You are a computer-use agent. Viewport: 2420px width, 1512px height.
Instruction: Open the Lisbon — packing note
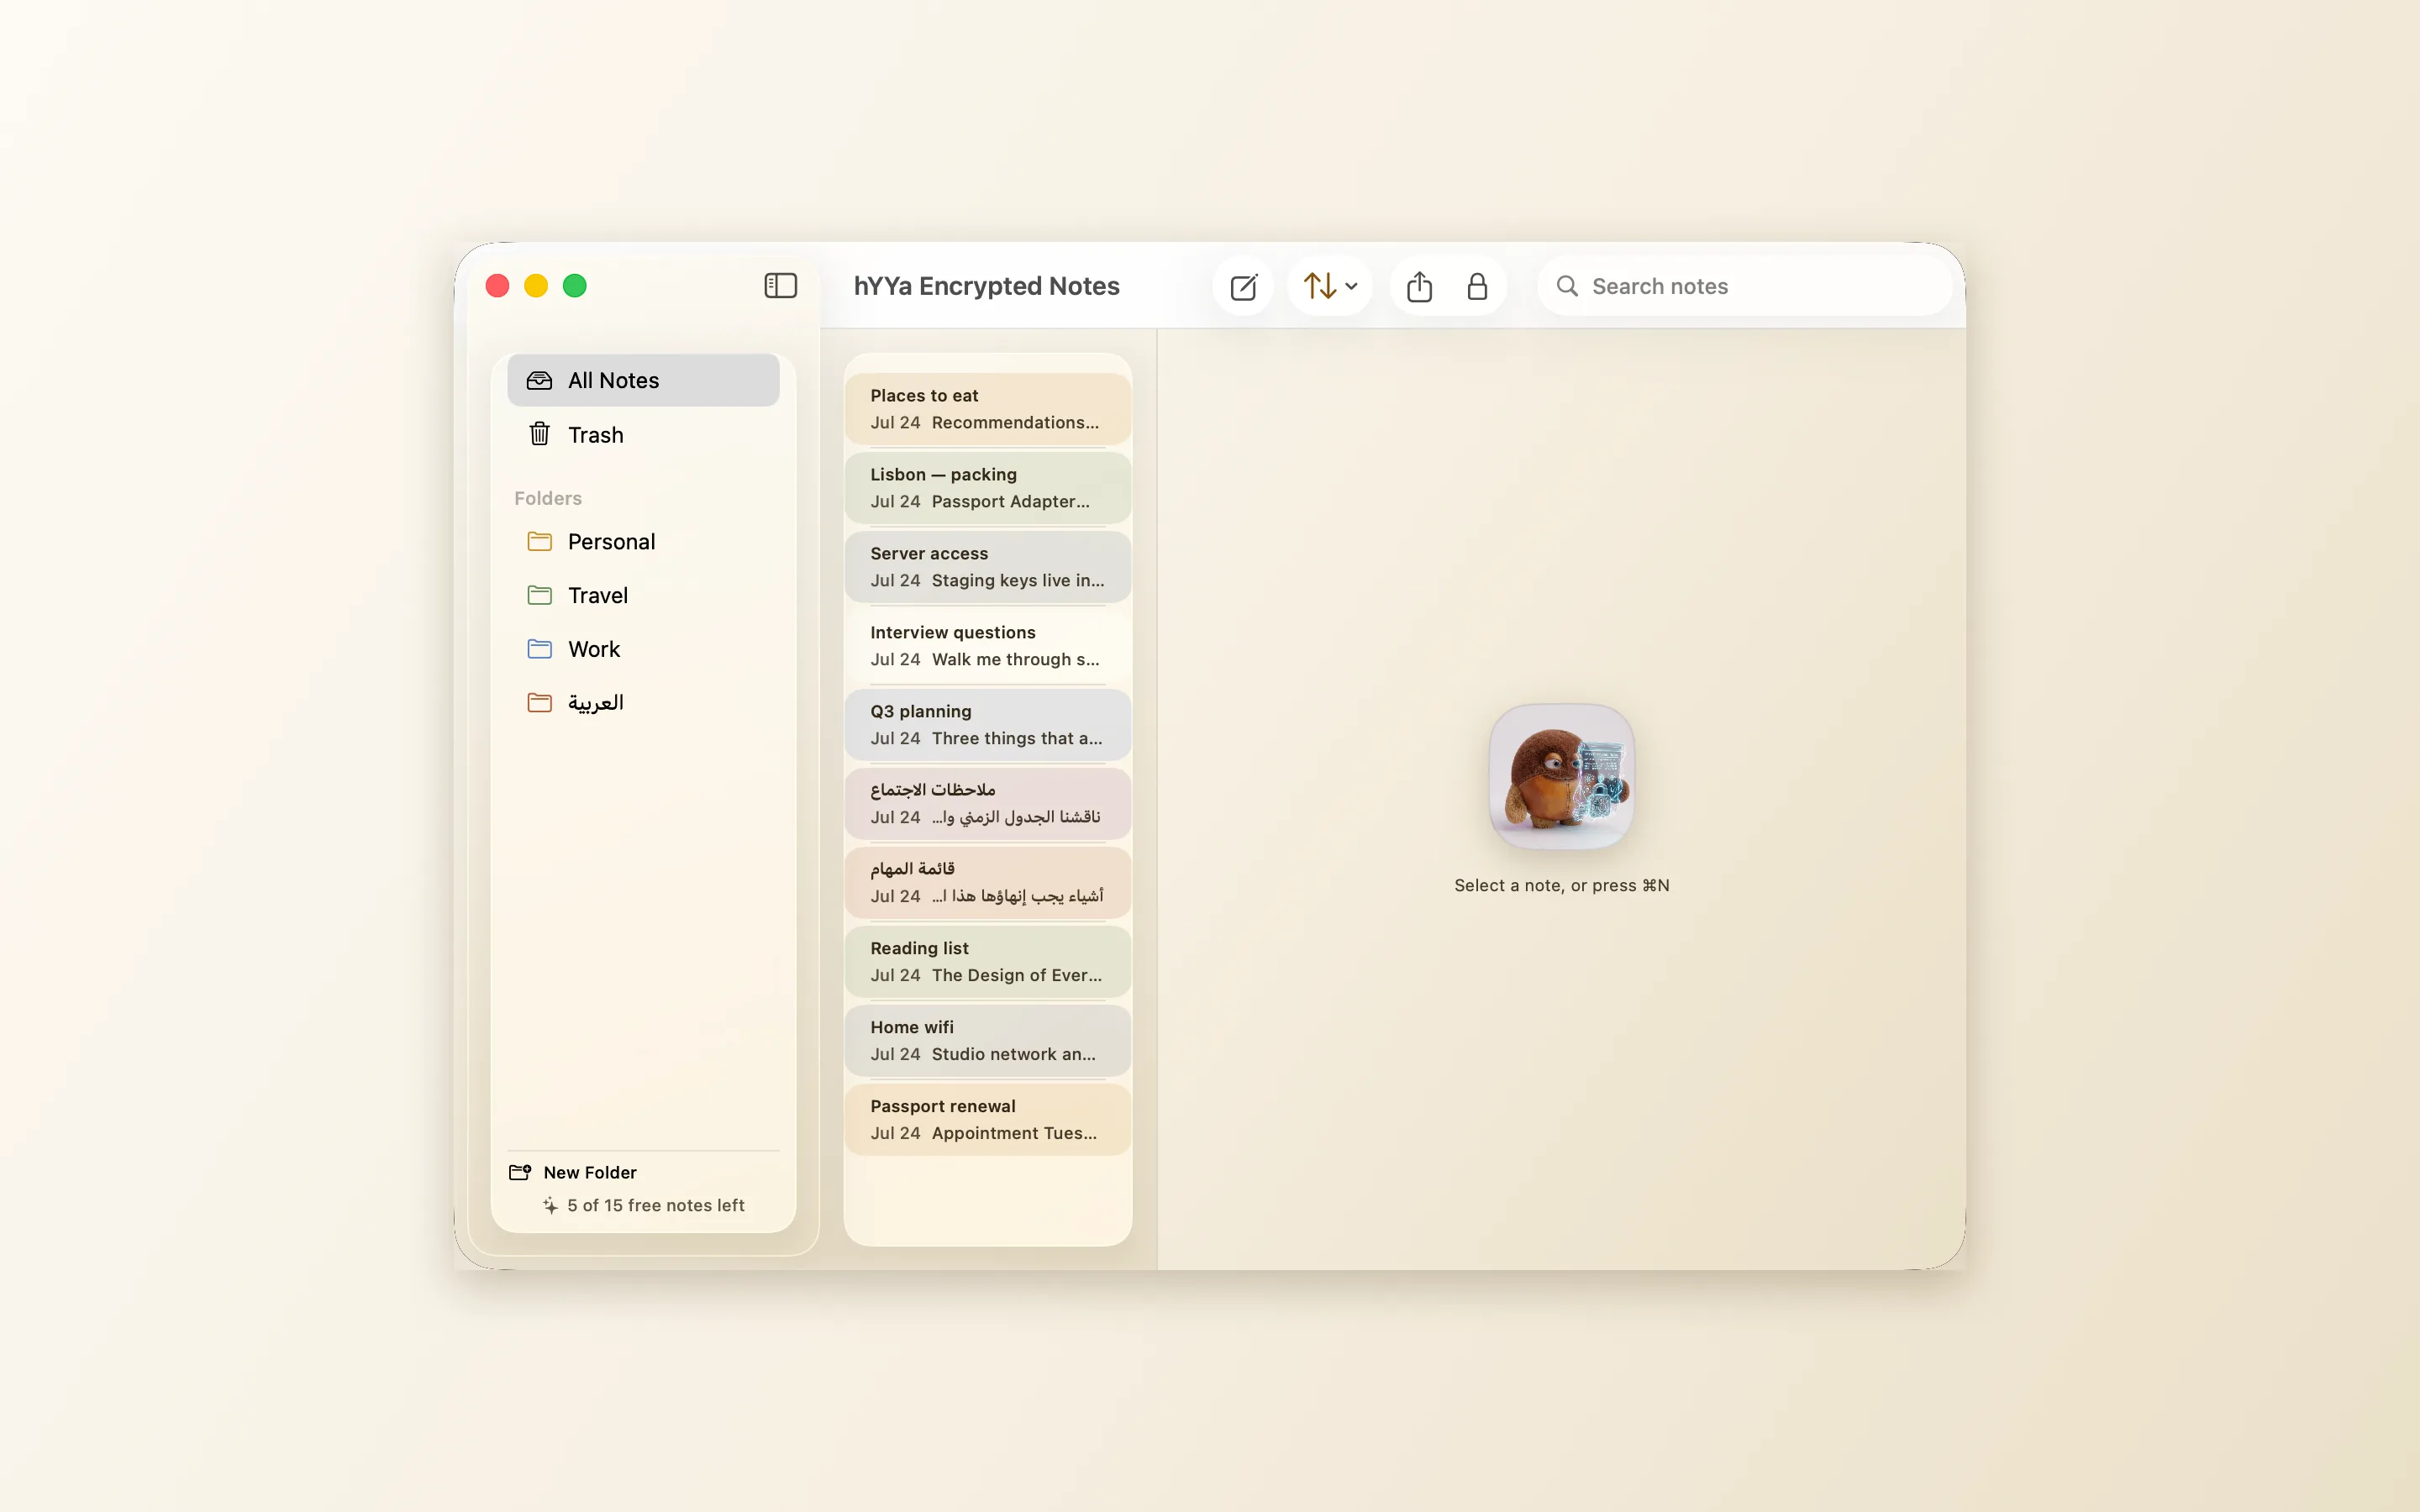pos(987,488)
